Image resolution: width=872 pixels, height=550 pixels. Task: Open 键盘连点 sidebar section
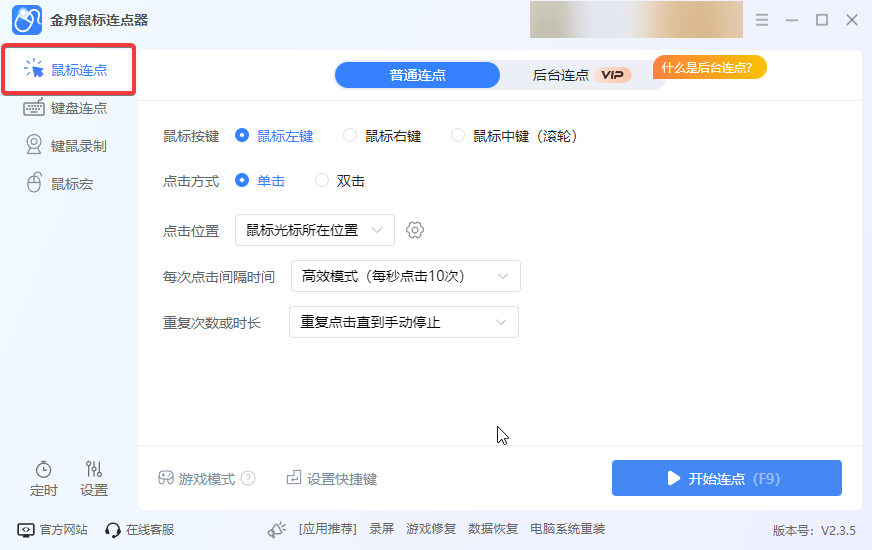click(x=66, y=108)
